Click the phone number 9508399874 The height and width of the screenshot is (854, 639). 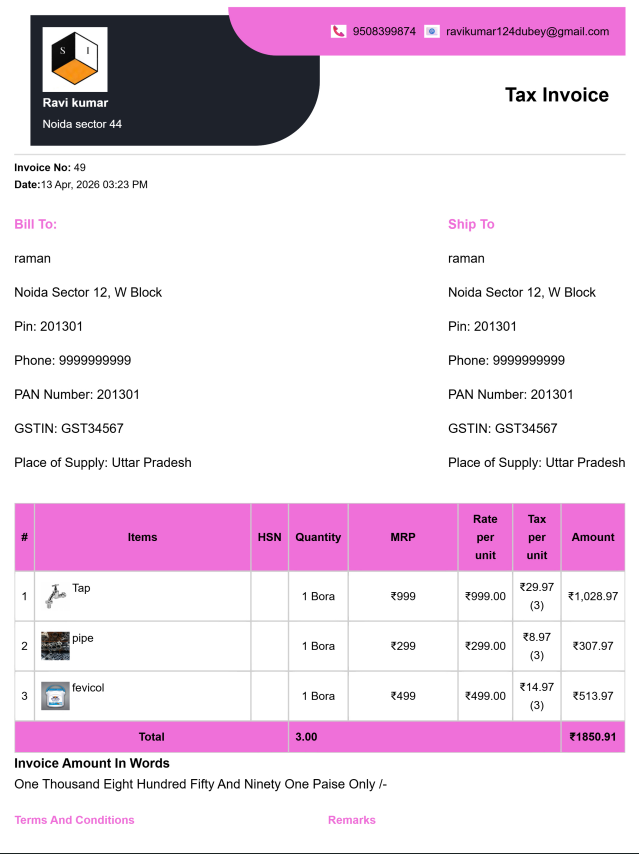(384, 31)
